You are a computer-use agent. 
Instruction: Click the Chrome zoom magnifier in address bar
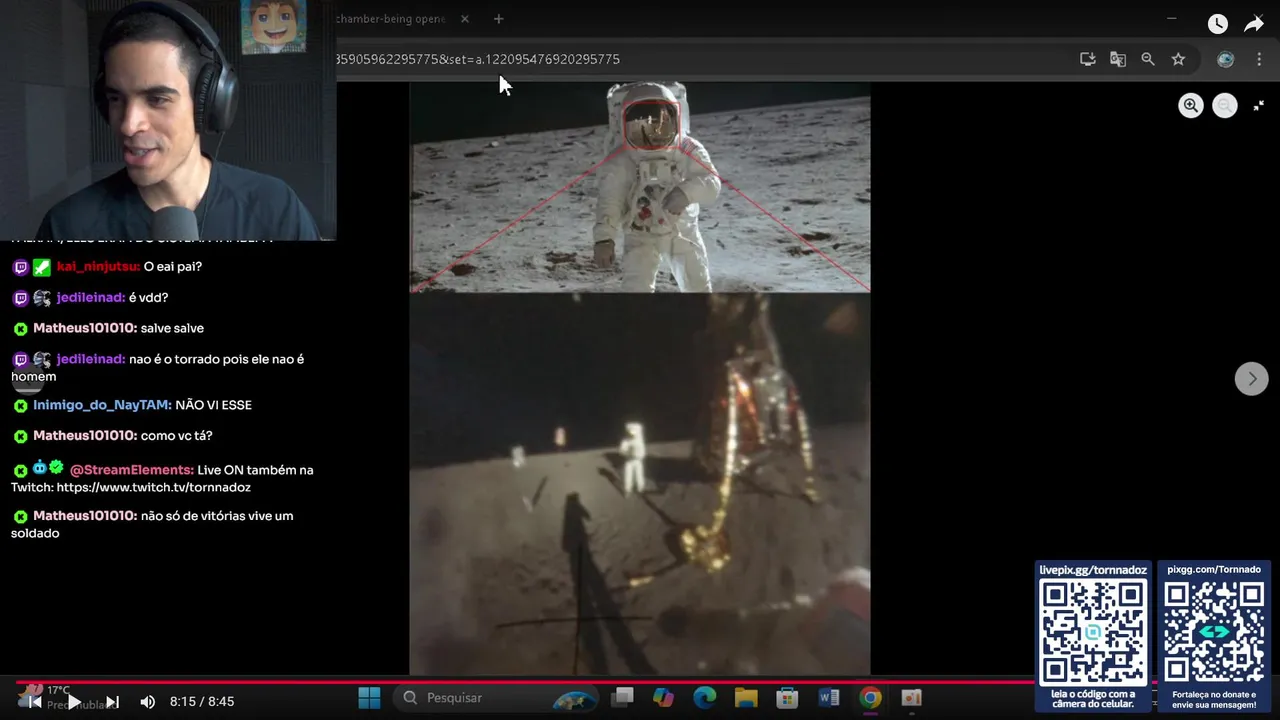(x=1148, y=59)
